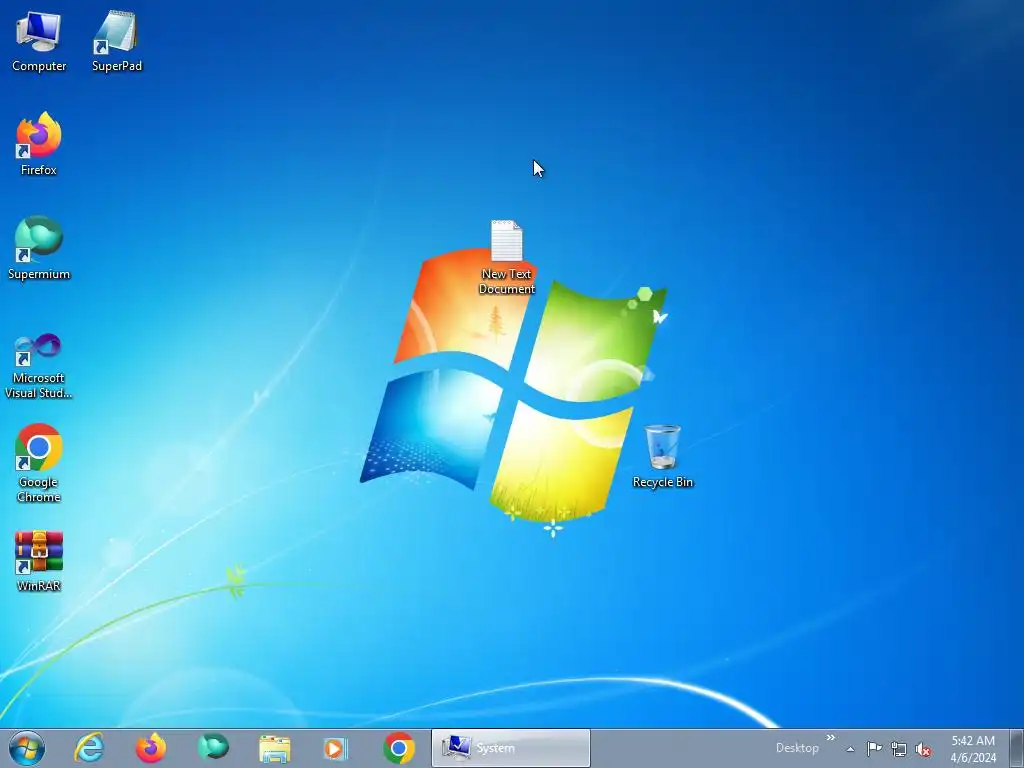The image size is (1024, 768).
Task: Select the WinRAR desktop shortcut
Action: [x=39, y=561]
